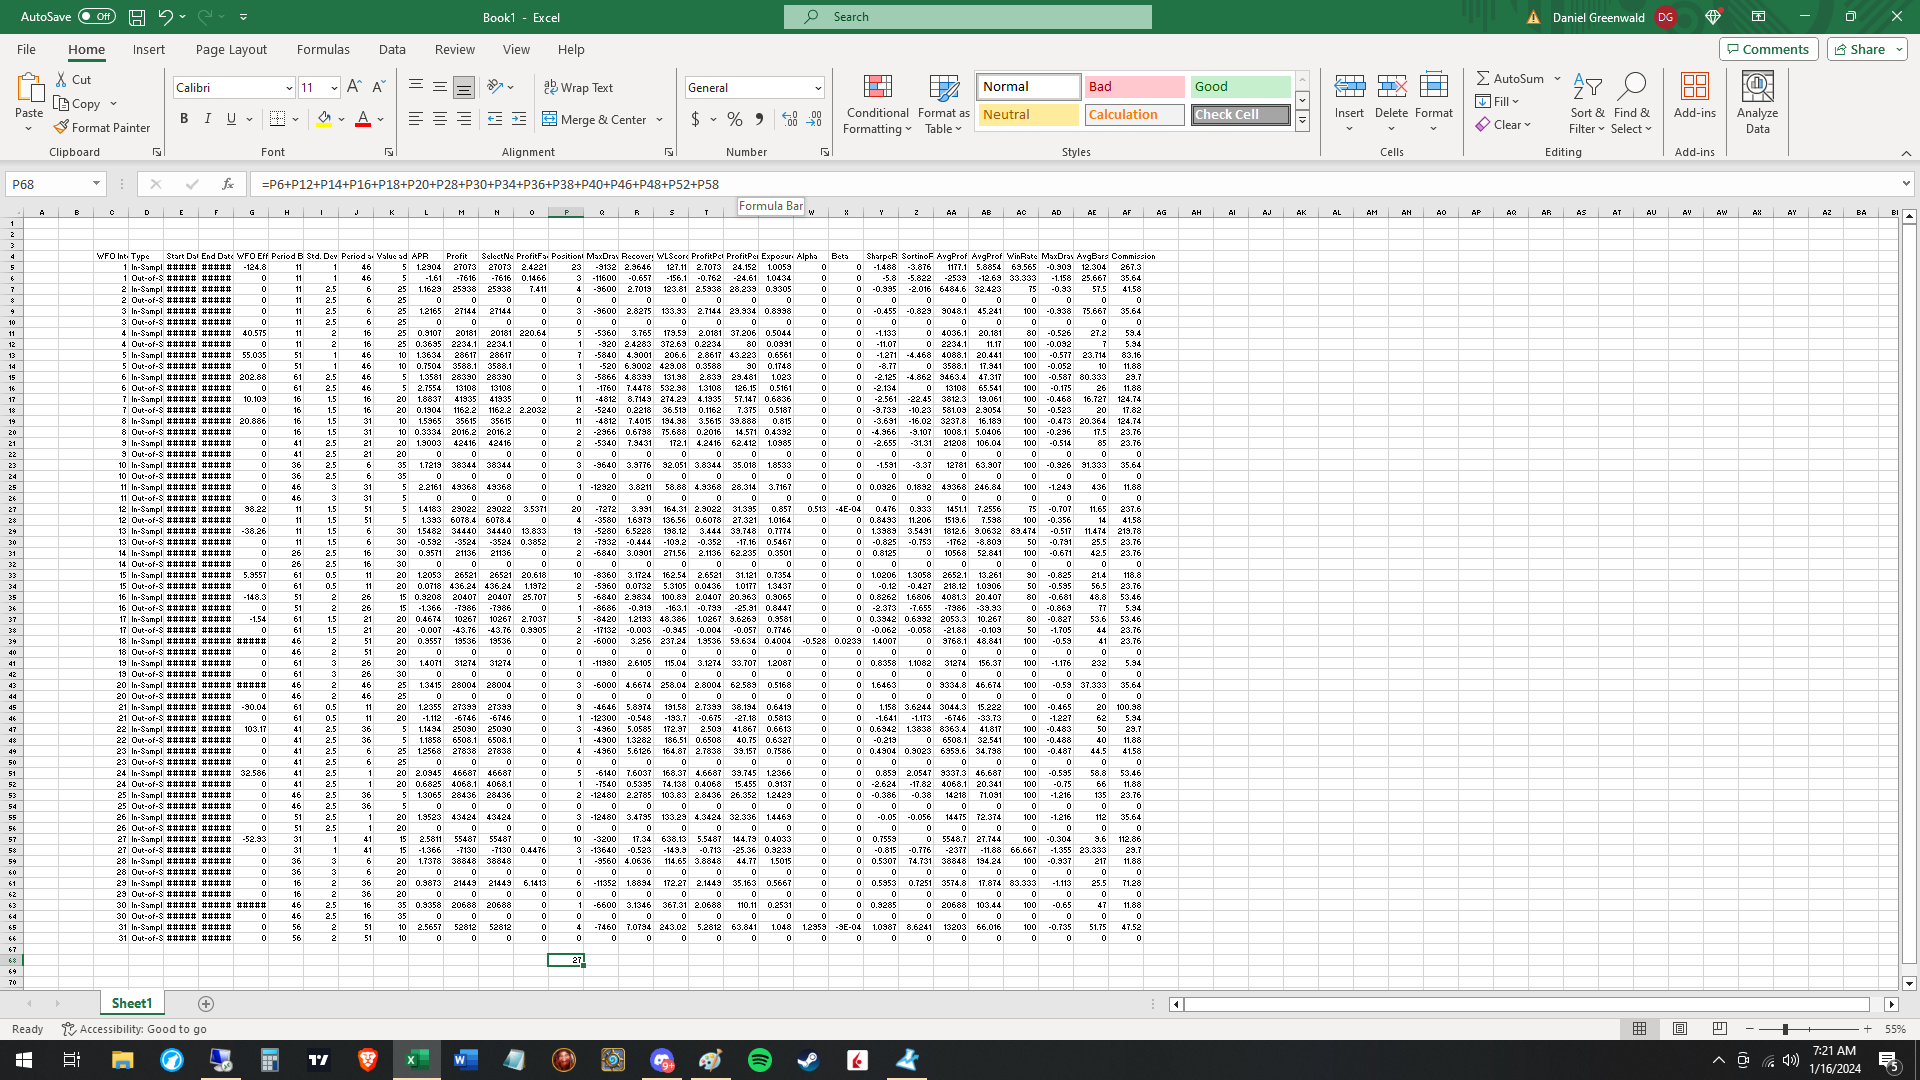Switch to the Page Layout tab
The width and height of the screenshot is (1920, 1080).
(231, 49)
